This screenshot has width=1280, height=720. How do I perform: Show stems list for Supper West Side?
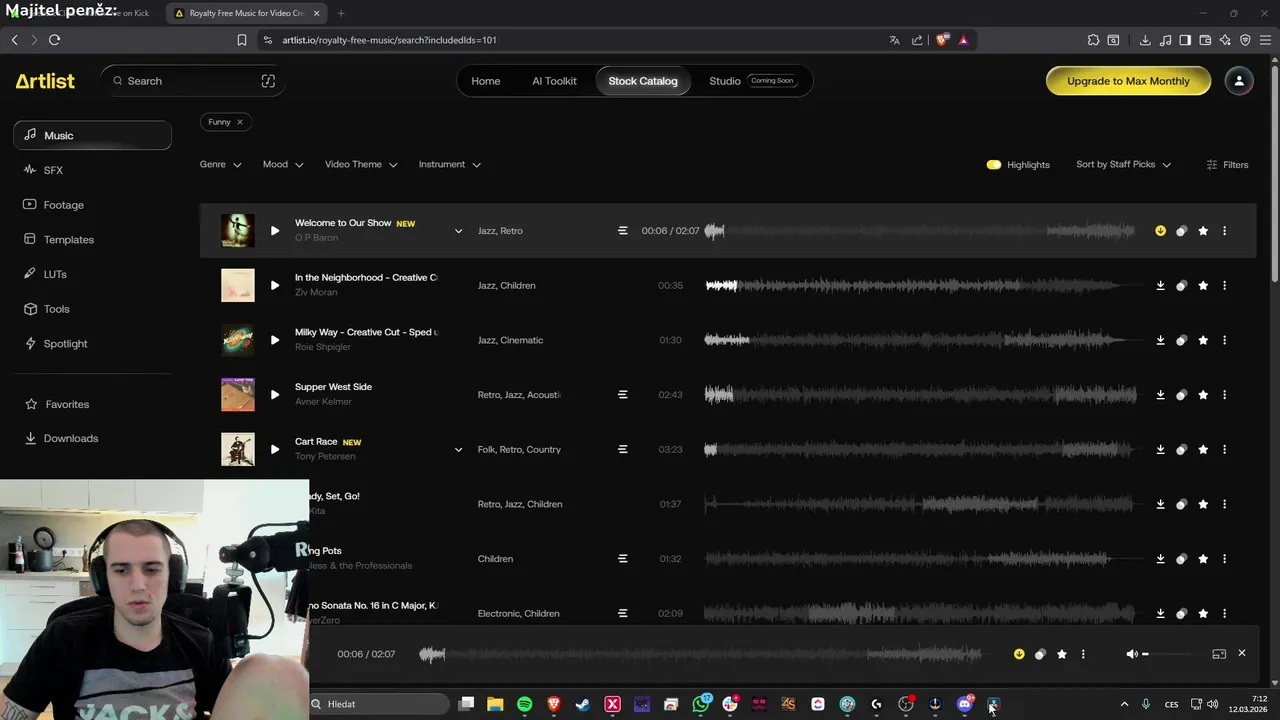click(622, 395)
